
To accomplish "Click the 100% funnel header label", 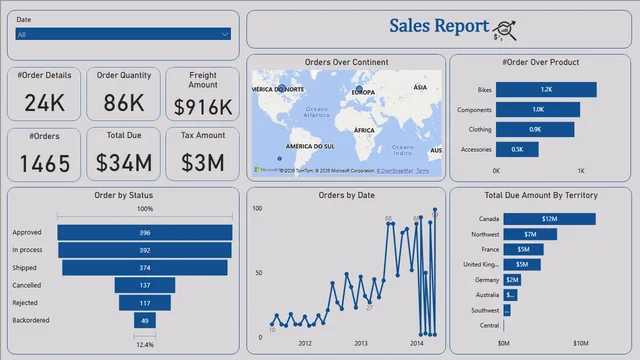I will [x=145, y=209].
